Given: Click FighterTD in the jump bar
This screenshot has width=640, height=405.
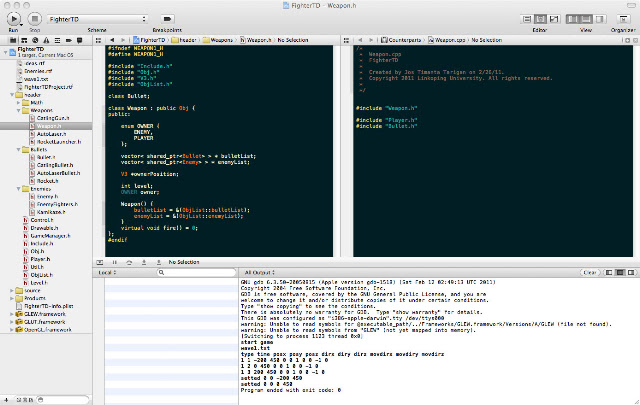Looking at the screenshot, I should coord(149,40).
